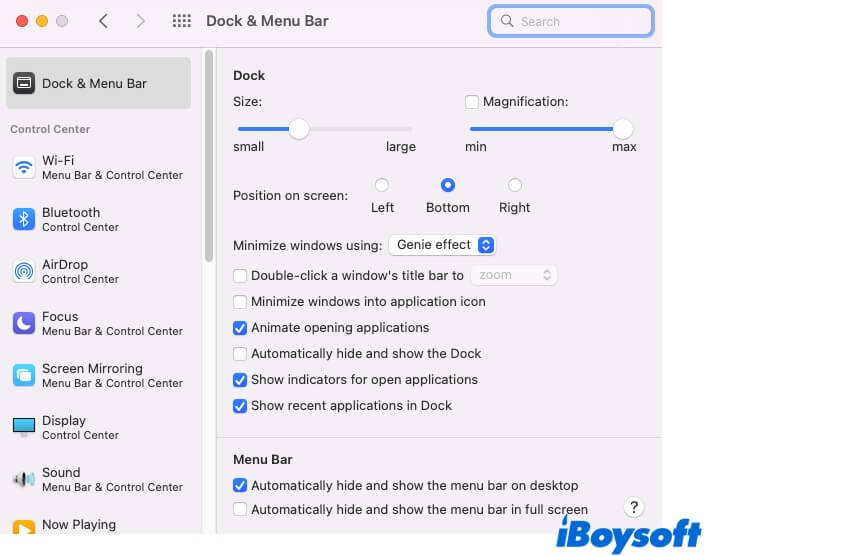The height and width of the screenshot is (556, 841).
Task: Select the Display monitor icon
Action: [x=24, y=427]
